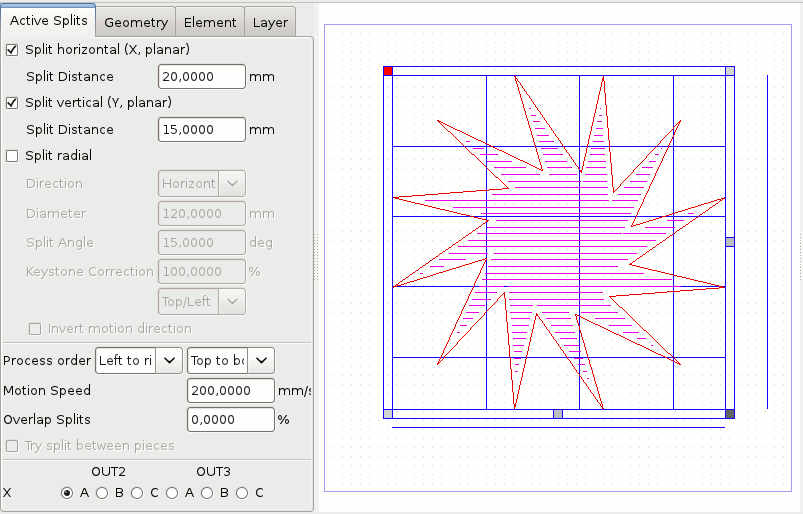Screen dimensions: 803x514
Task: Switch to the Geometry tab
Action: tap(136, 22)
